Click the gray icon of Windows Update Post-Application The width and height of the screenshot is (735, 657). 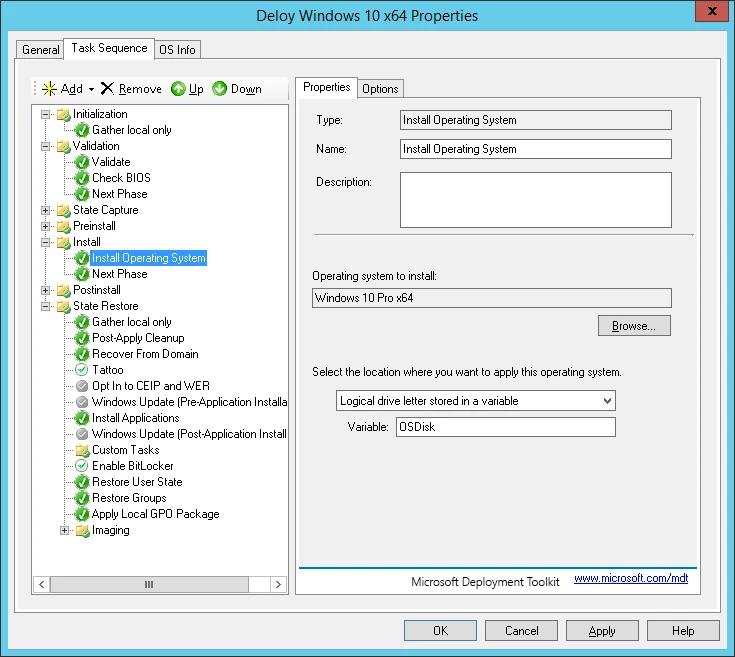point(82,434)
